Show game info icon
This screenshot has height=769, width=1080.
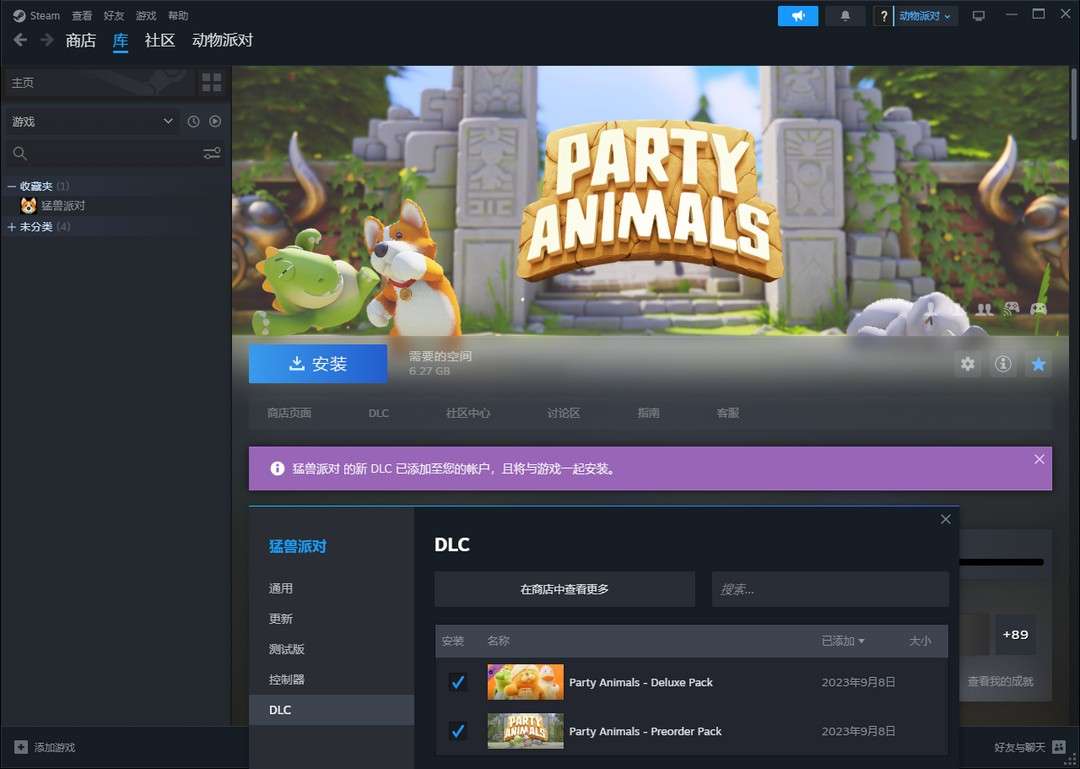[1003, 363]
